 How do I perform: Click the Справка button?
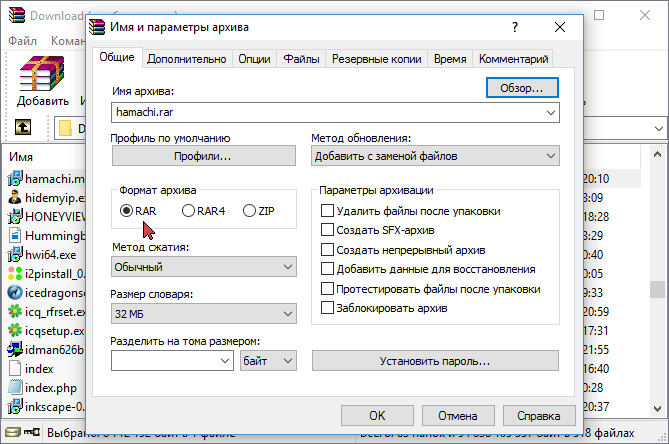click(539, 415)
